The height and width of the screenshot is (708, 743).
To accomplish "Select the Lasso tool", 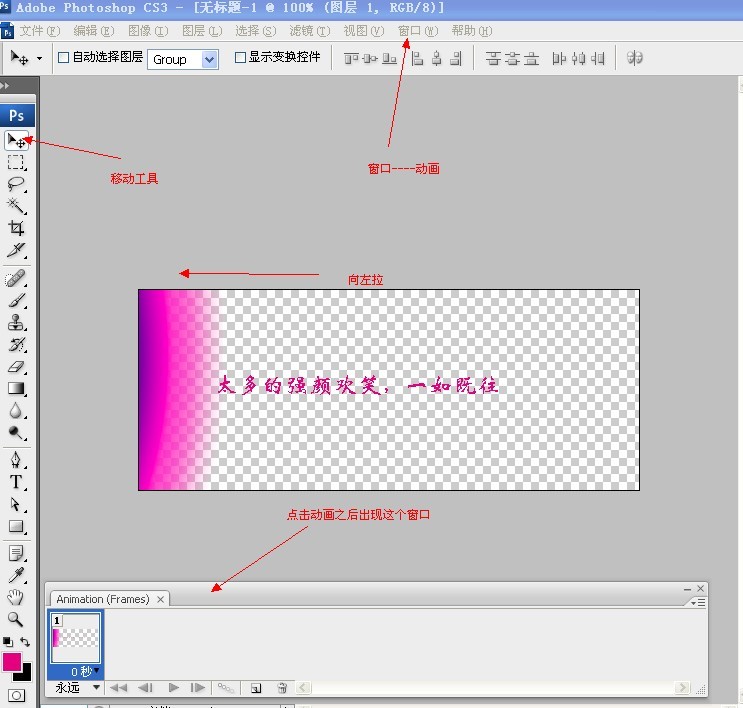I will pyautogui.click(x=16, y=184).
